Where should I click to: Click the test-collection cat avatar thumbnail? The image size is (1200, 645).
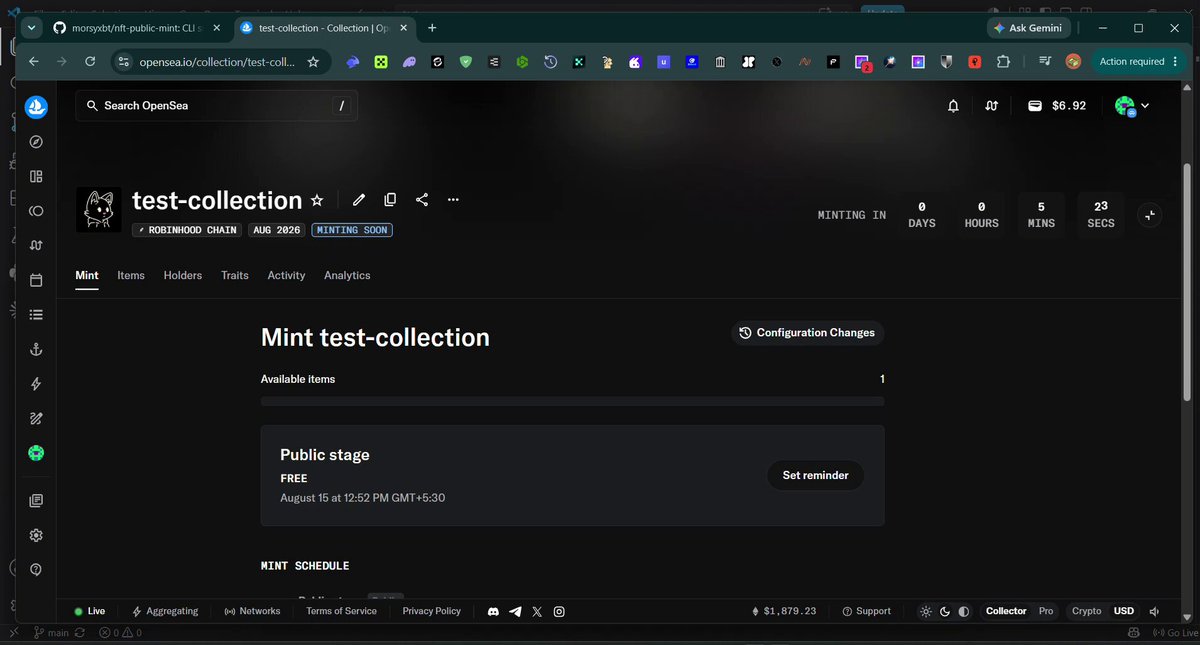[99, 210]
